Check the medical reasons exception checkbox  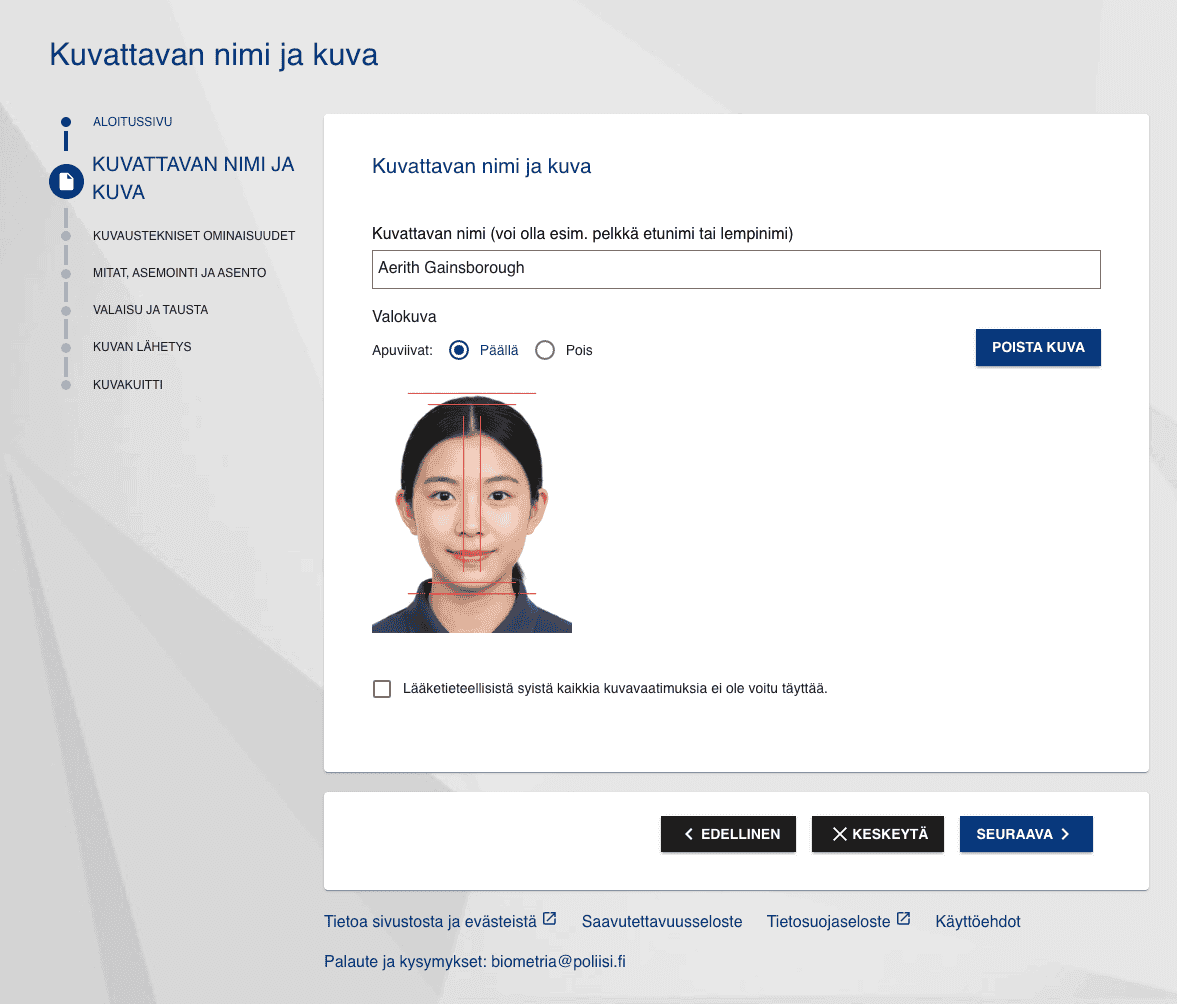click(382, 689)
